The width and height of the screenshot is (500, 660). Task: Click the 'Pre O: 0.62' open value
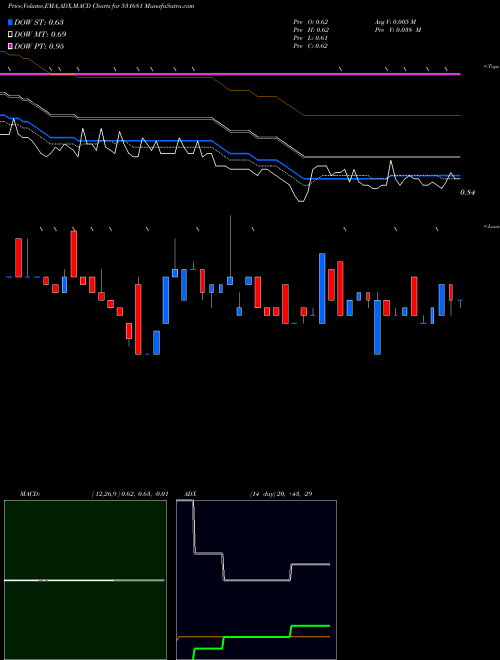point(311,22)
